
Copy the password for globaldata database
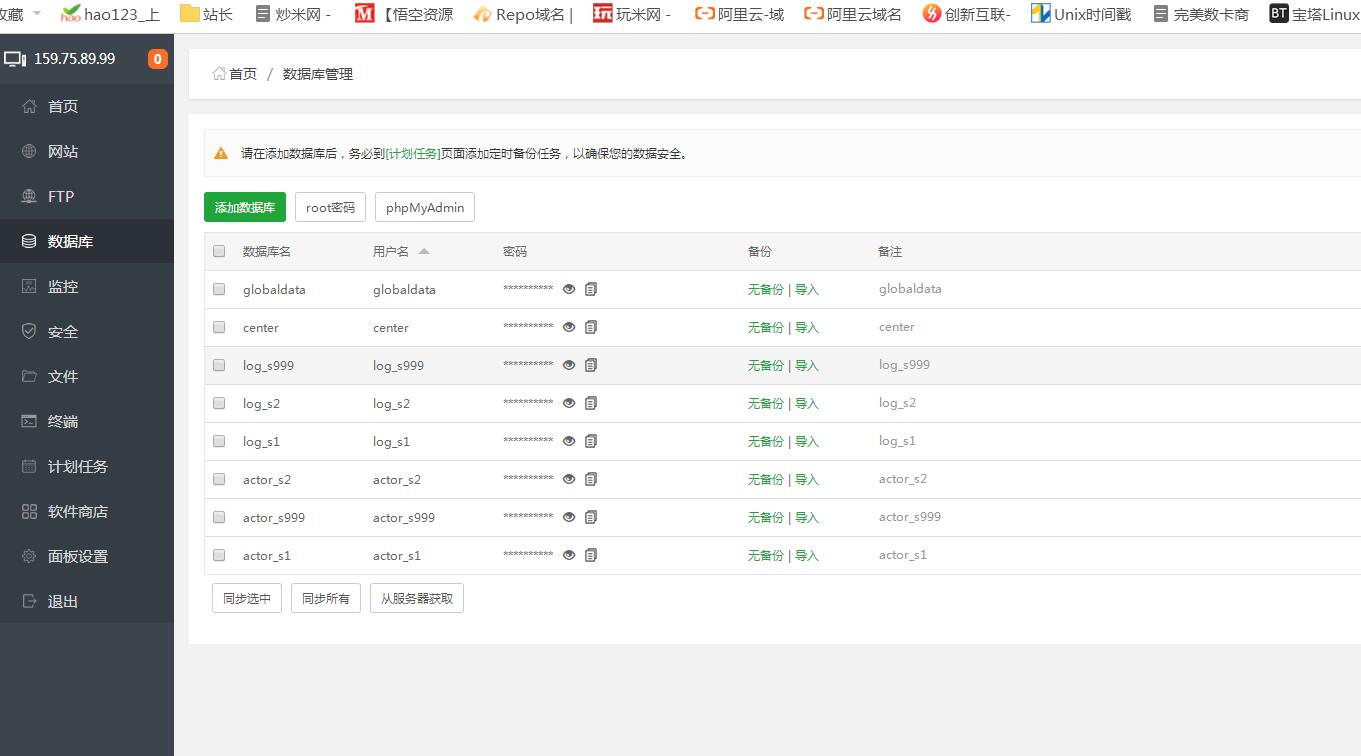(x=591, y=289)
